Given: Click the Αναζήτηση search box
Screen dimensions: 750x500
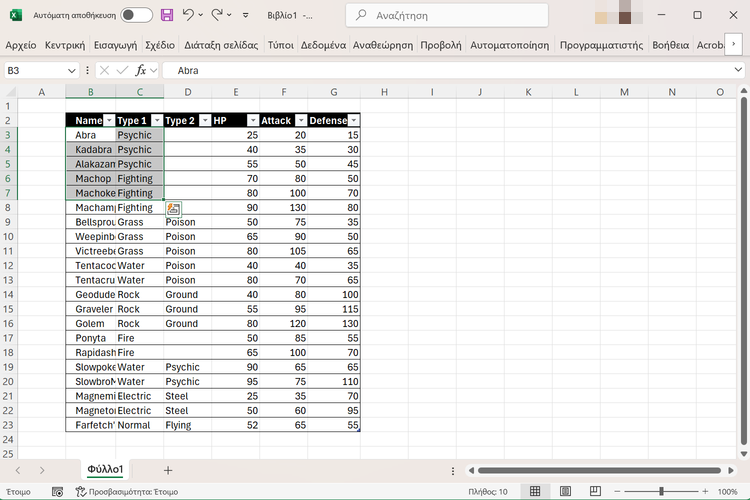Looking at the screenshot, I should click(x=447, y=15).
